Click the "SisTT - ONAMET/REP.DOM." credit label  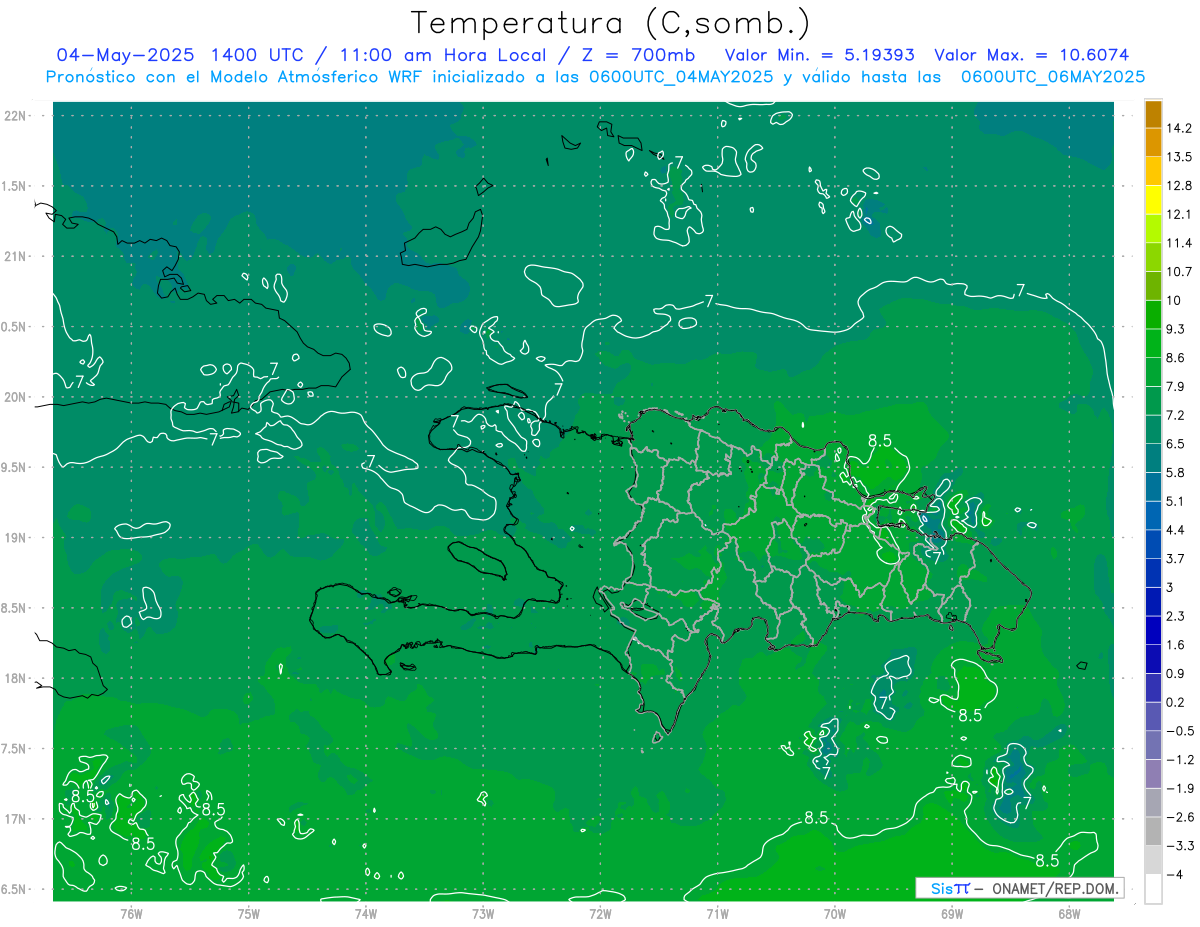click(1020, 888)
